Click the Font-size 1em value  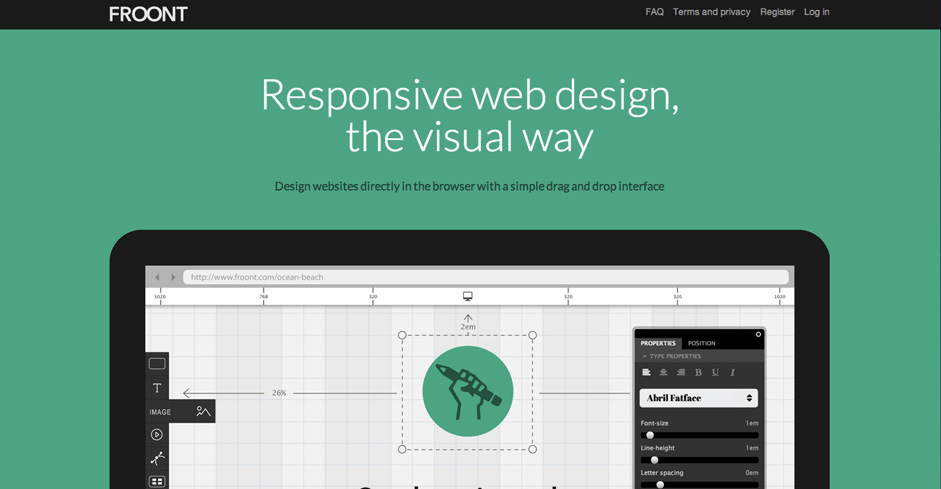click(752, 423)
